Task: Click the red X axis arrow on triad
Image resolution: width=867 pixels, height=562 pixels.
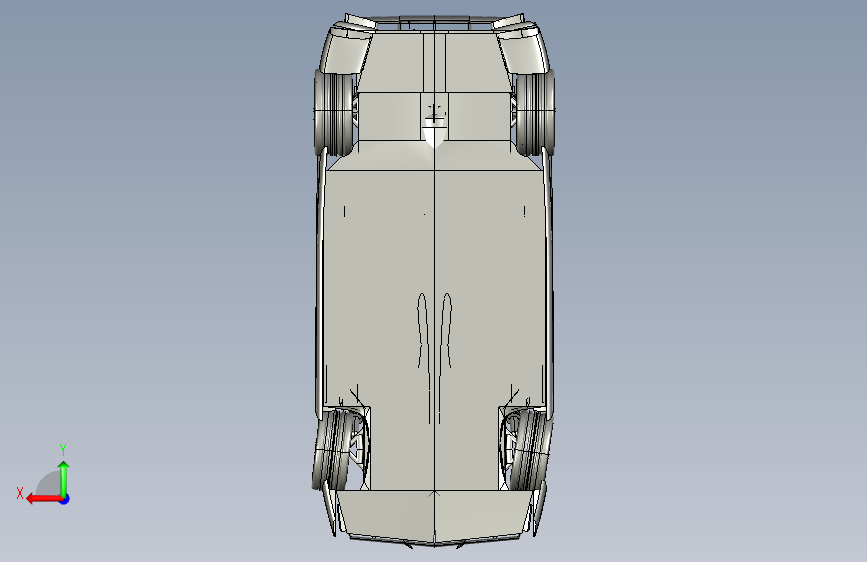Action: [43, 499]
